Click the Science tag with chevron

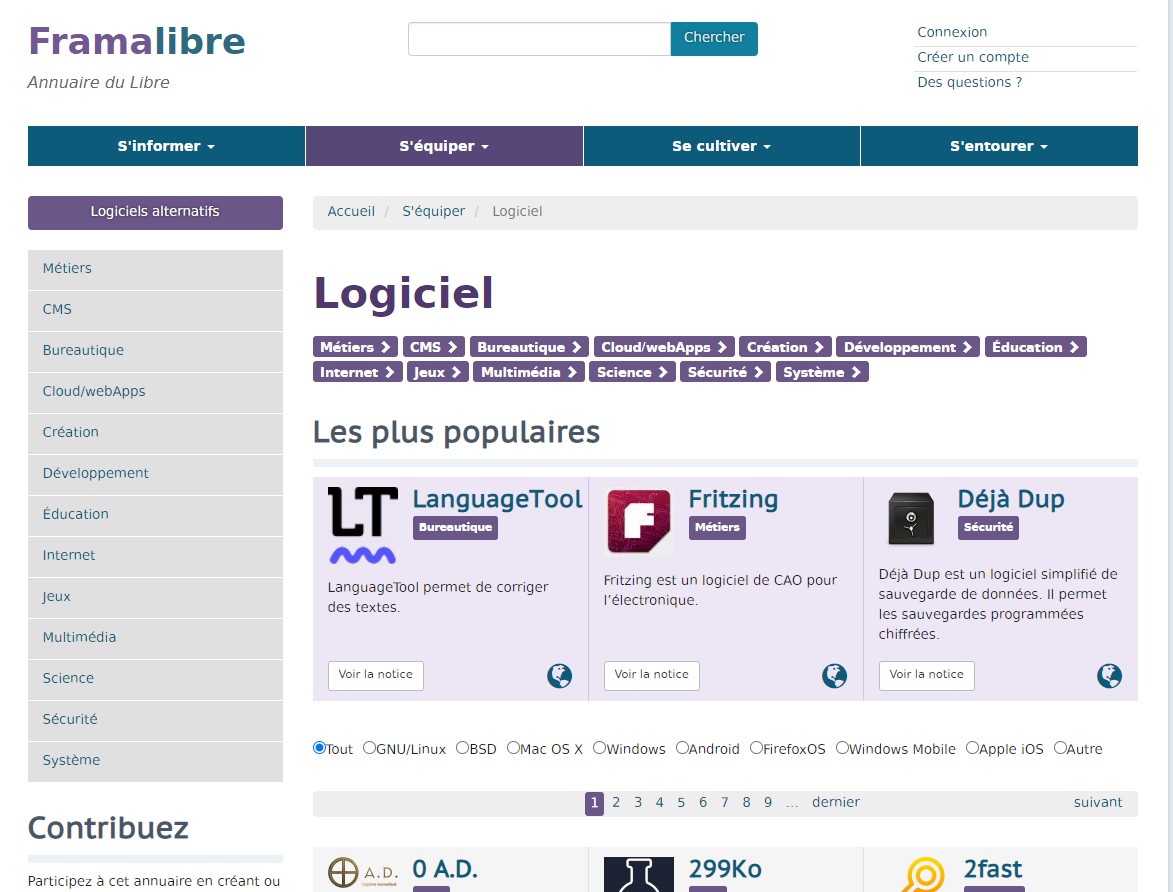[x=633, y=372]
